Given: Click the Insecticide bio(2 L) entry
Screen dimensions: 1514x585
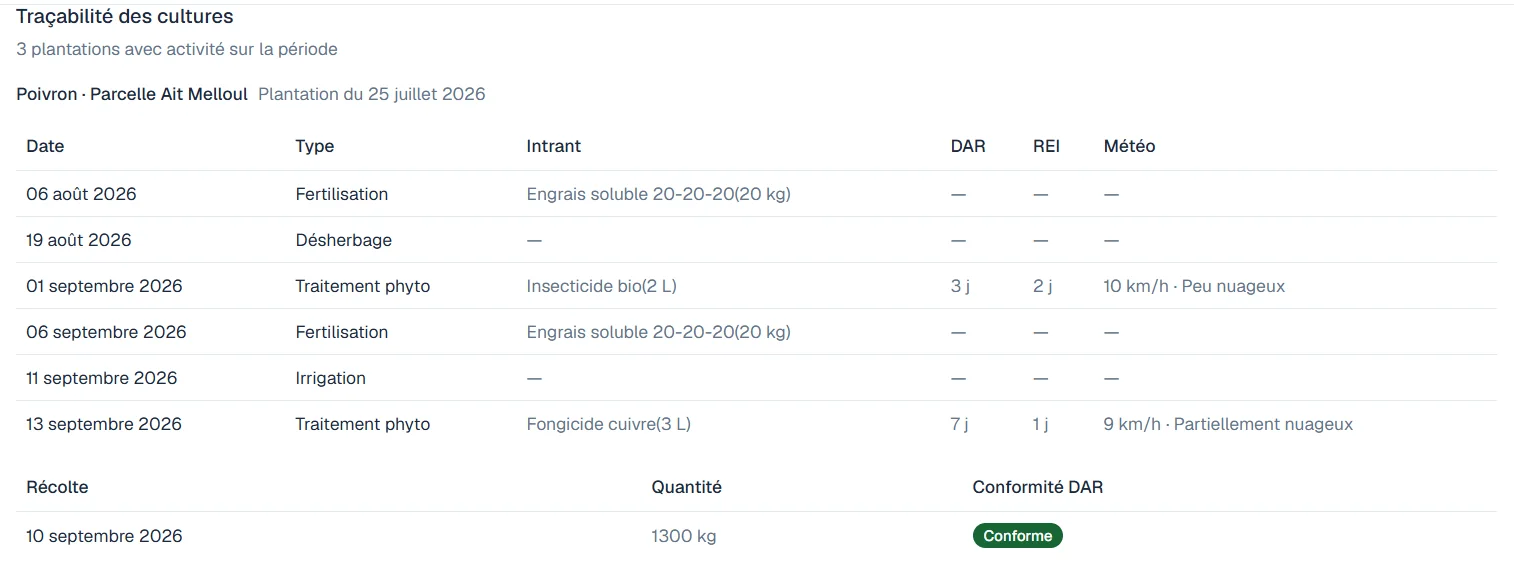Looking at the screenshot, I should coord(602,286).
